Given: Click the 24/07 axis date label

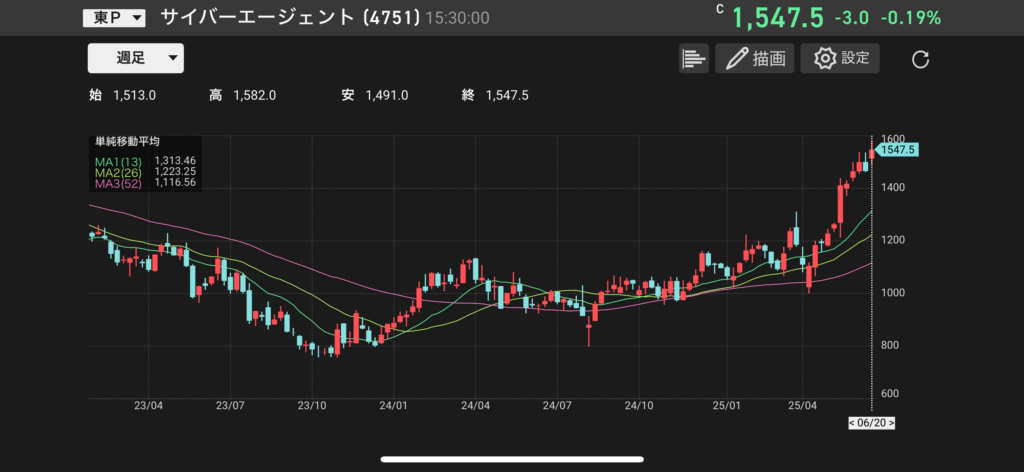Looking at the screenshot, I should 556,405.
